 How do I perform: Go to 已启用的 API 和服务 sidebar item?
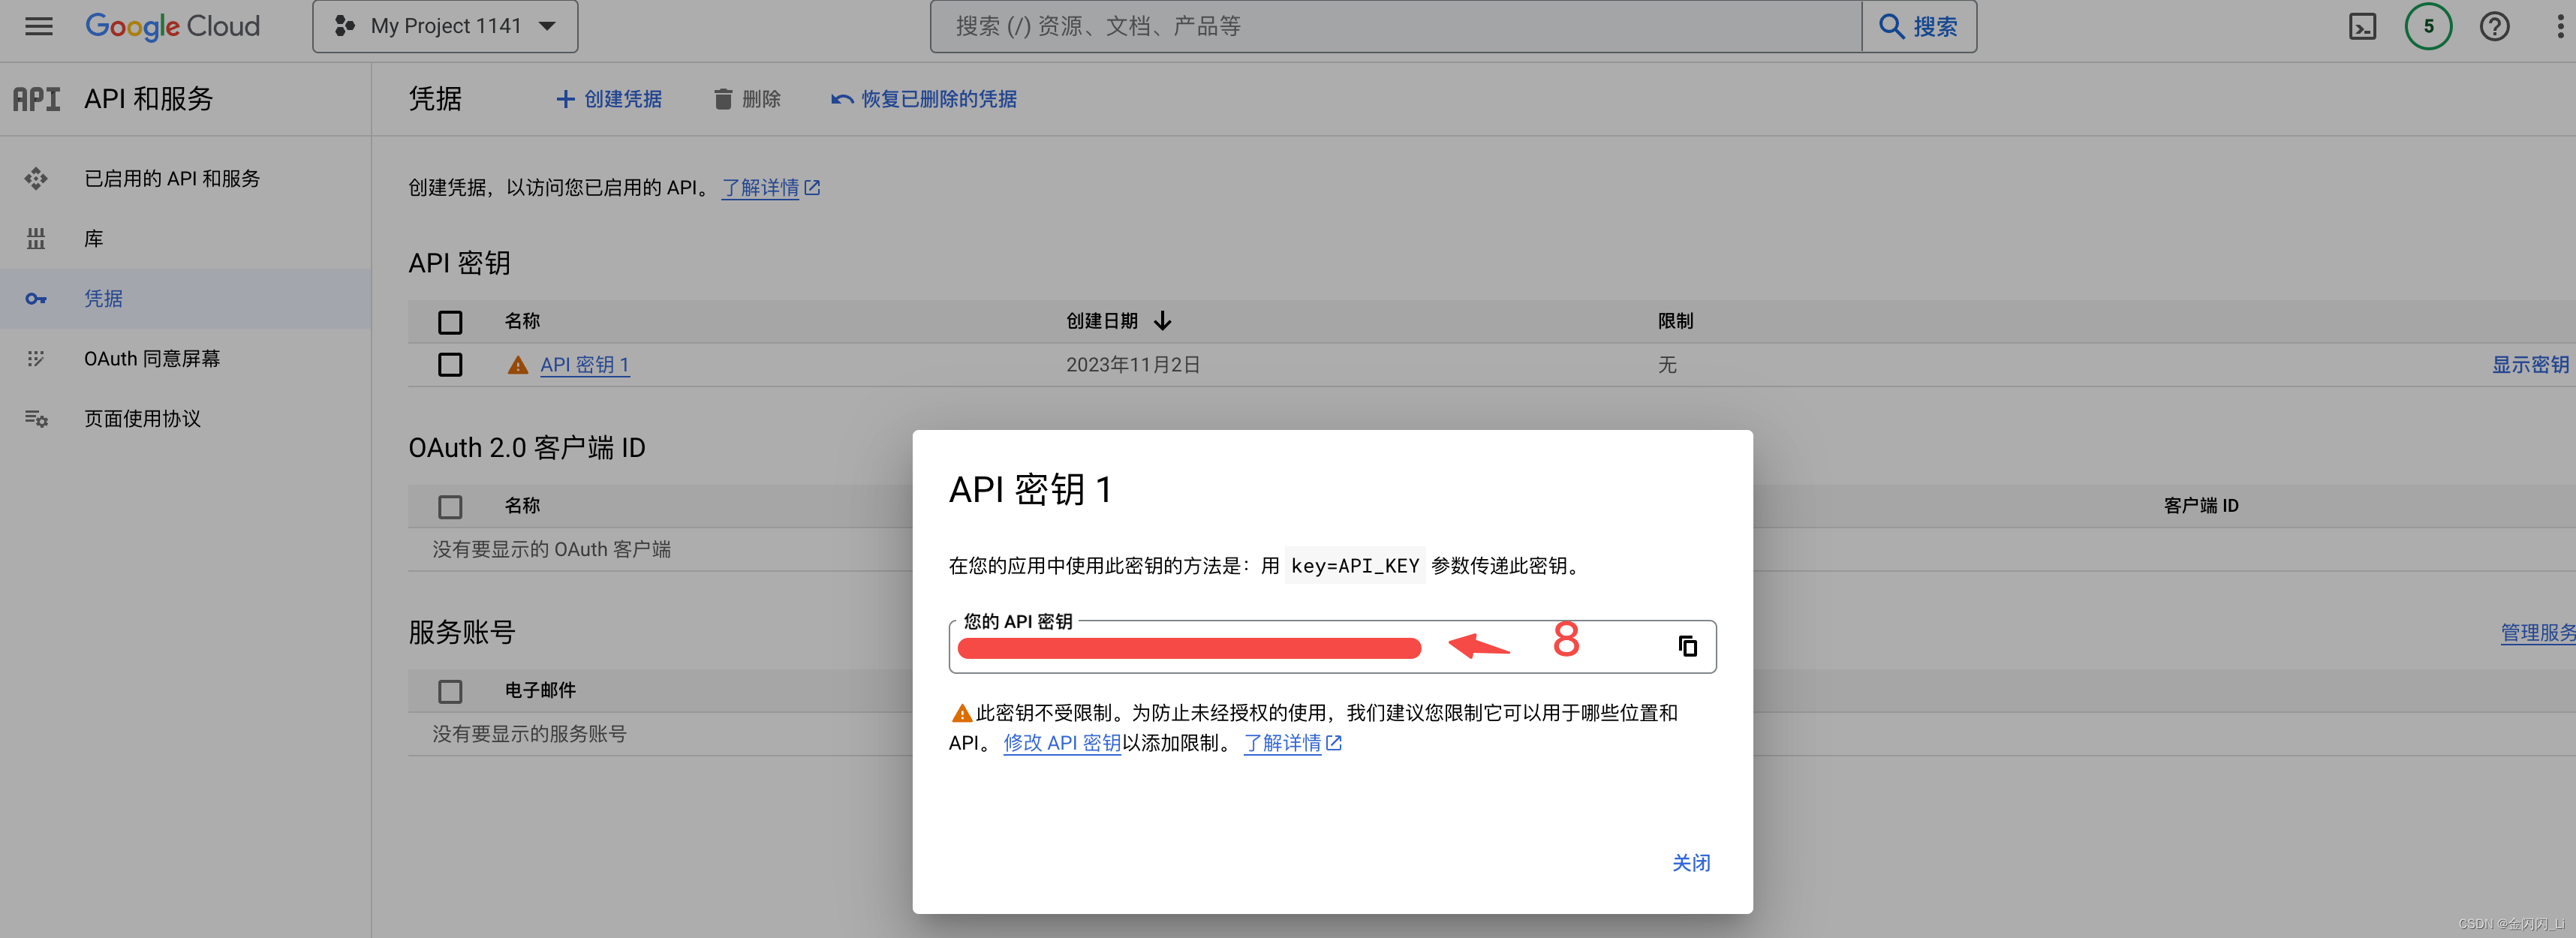point(171,179)
